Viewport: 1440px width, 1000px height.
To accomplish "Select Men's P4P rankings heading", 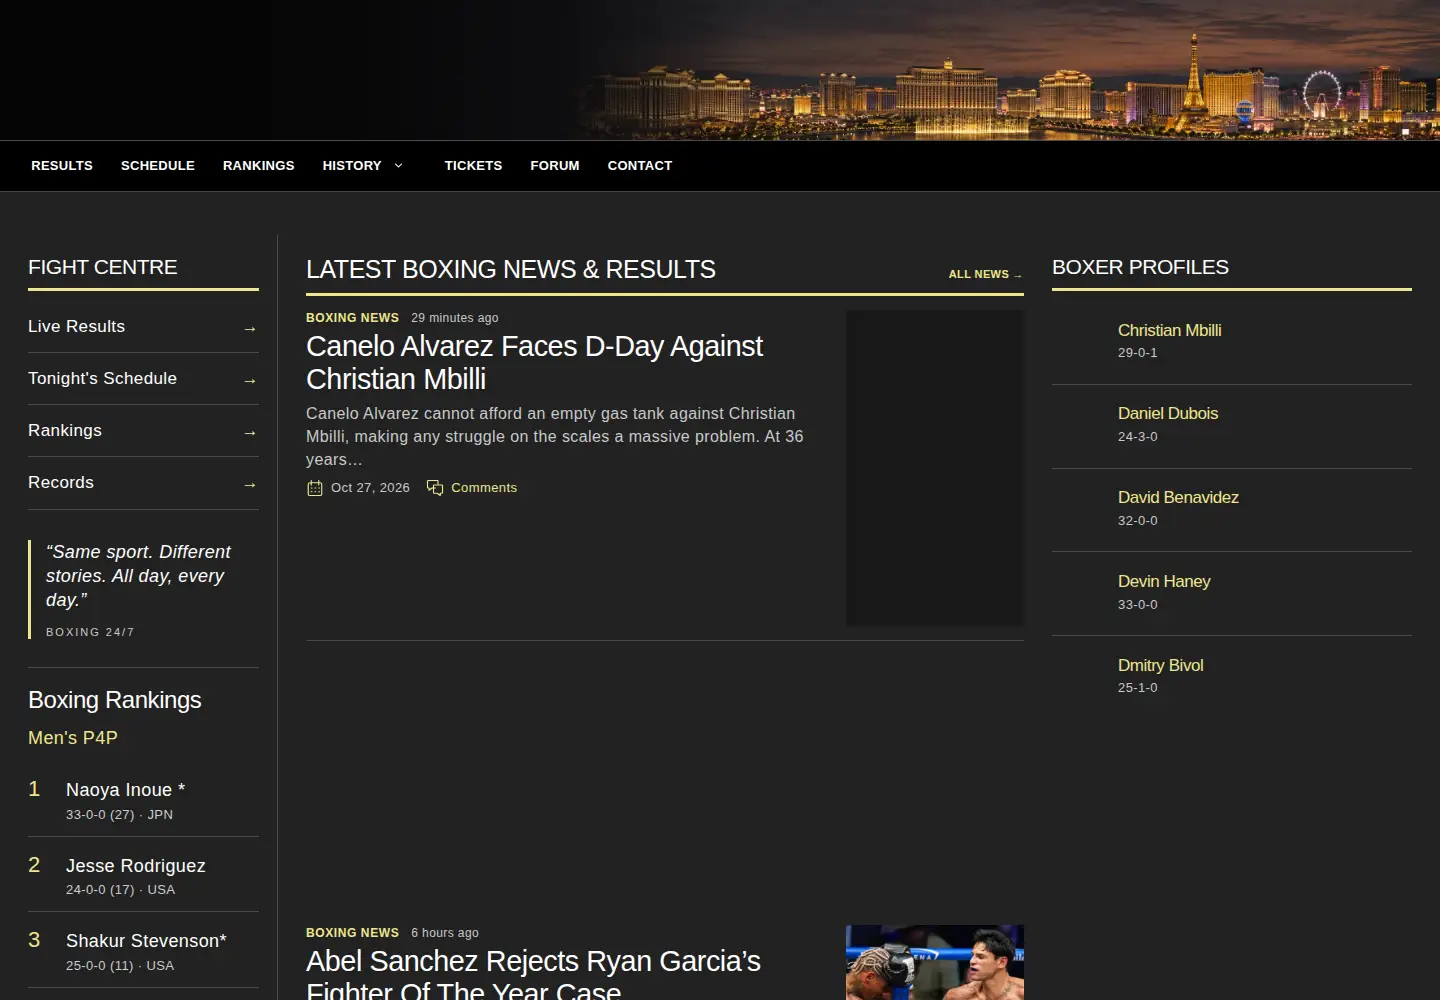I will (x=73, y=738).
